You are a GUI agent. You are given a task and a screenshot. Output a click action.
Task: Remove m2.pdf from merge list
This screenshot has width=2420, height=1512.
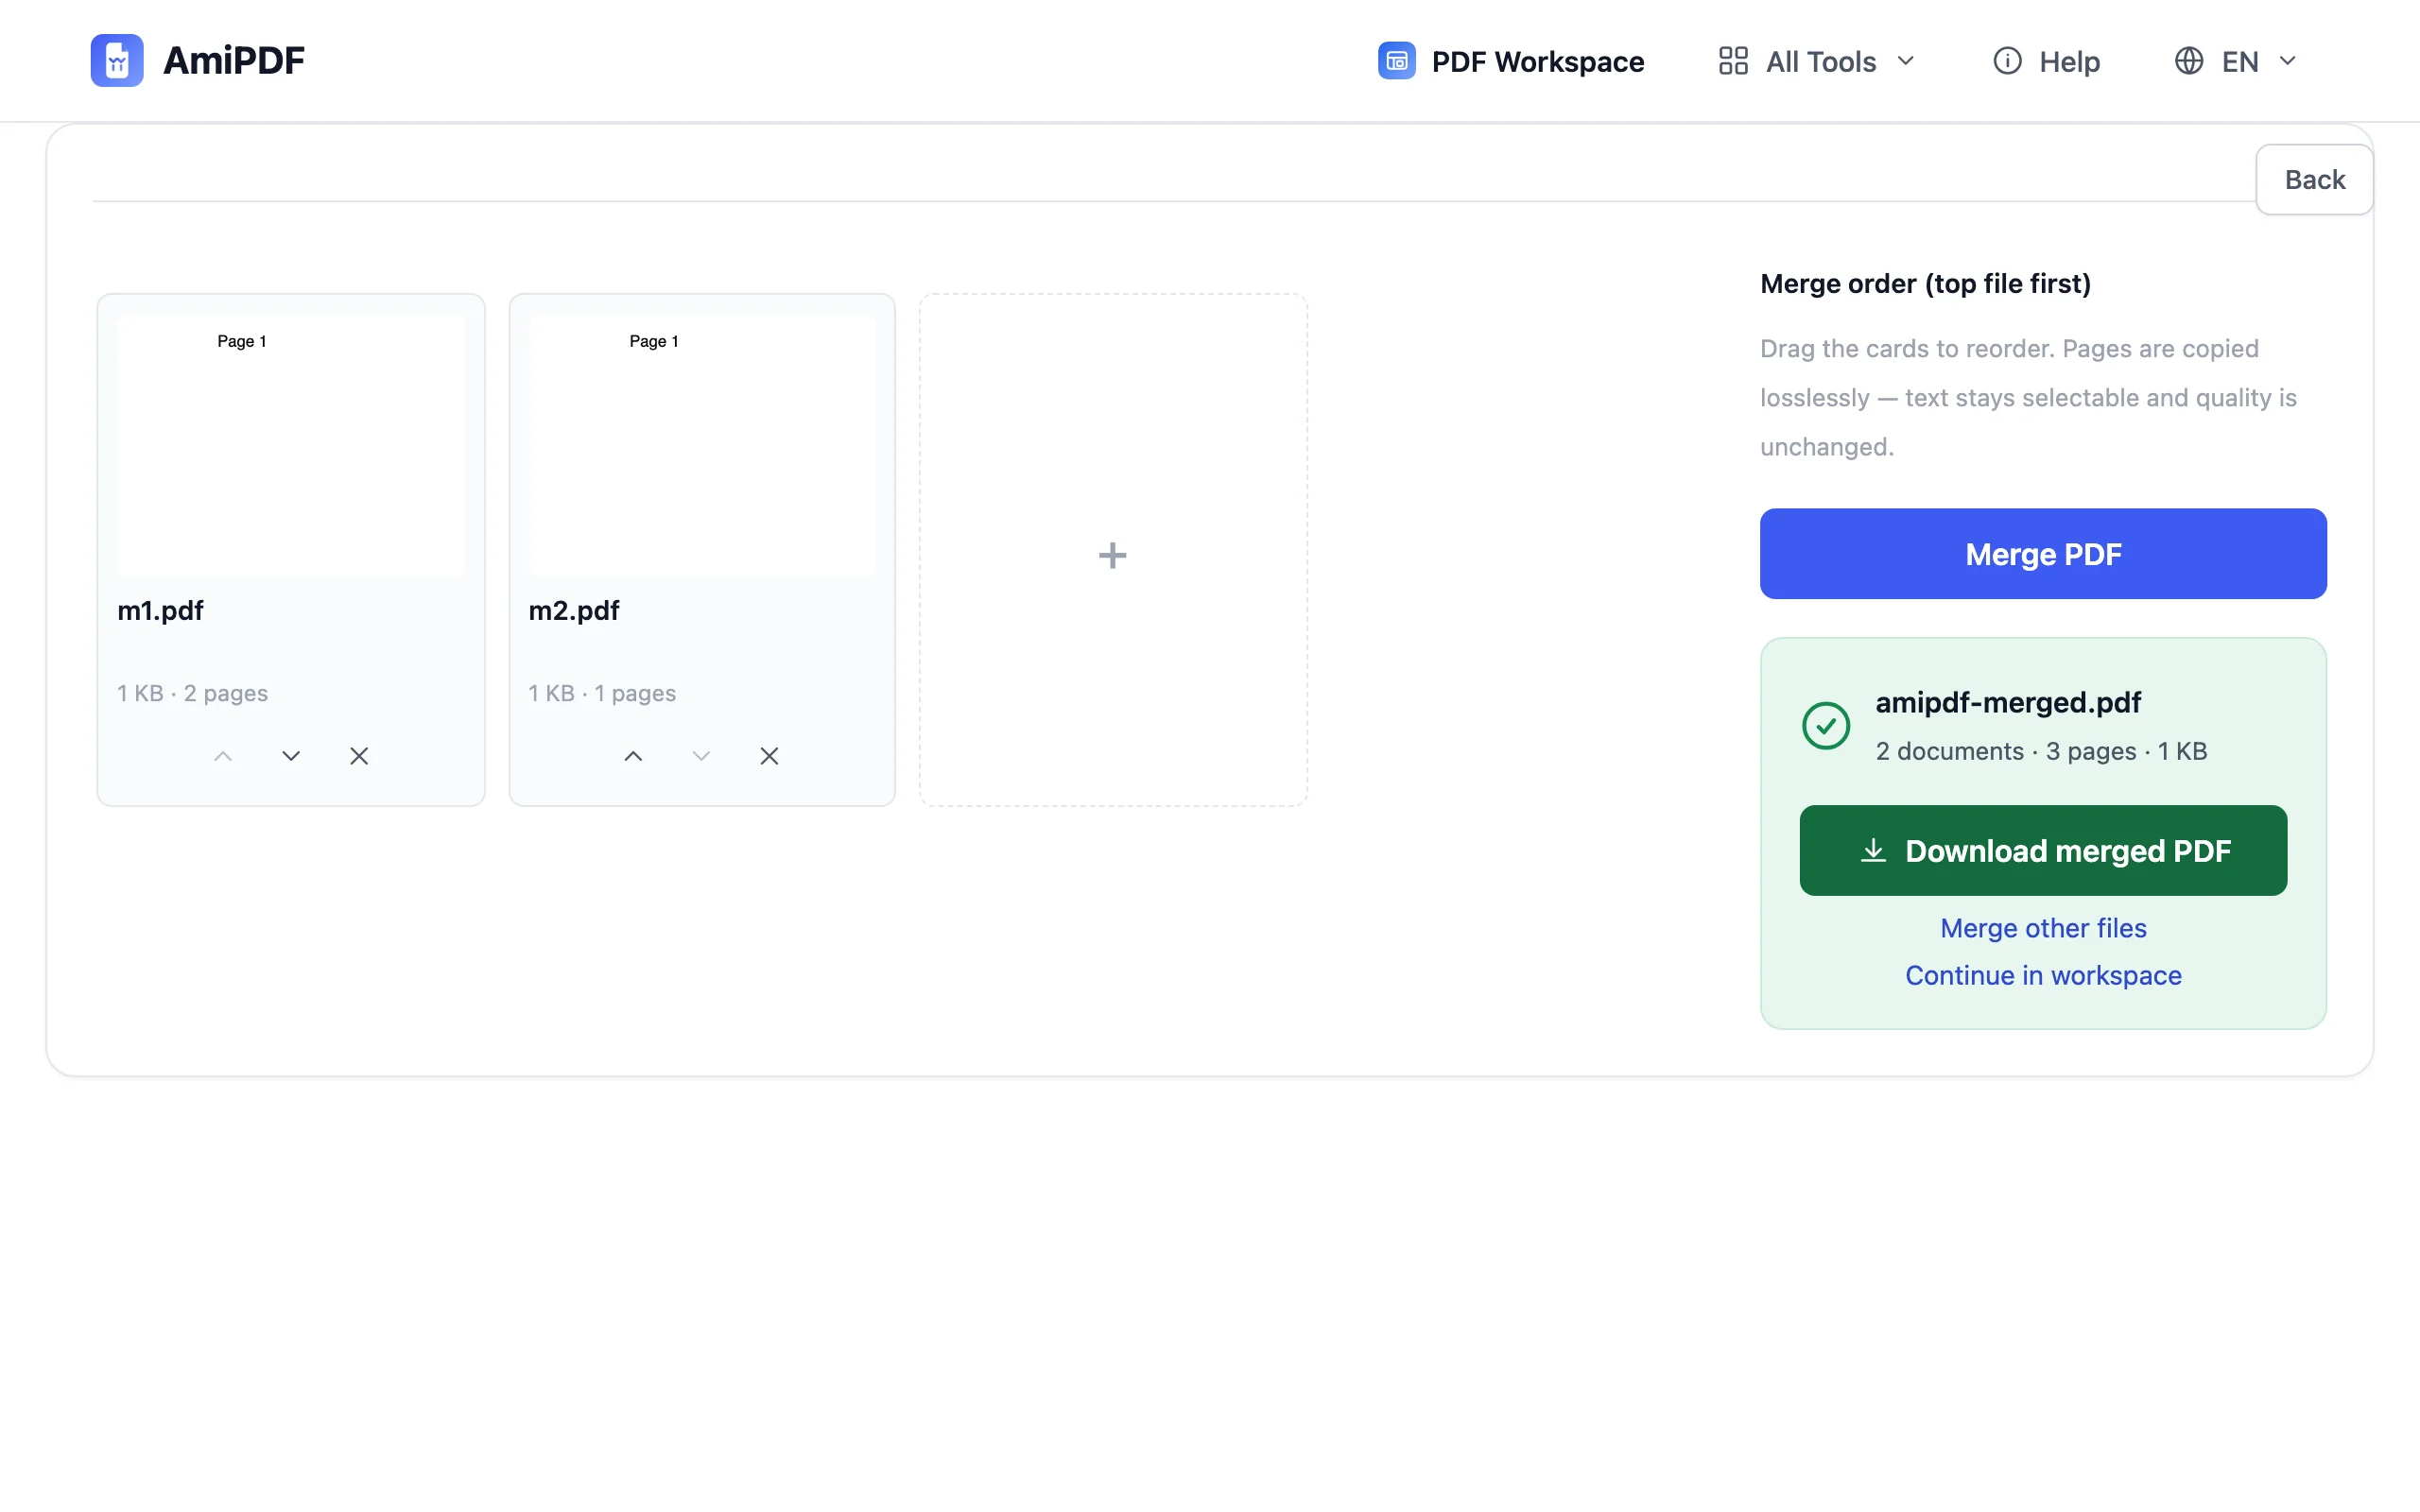point(769,756)
